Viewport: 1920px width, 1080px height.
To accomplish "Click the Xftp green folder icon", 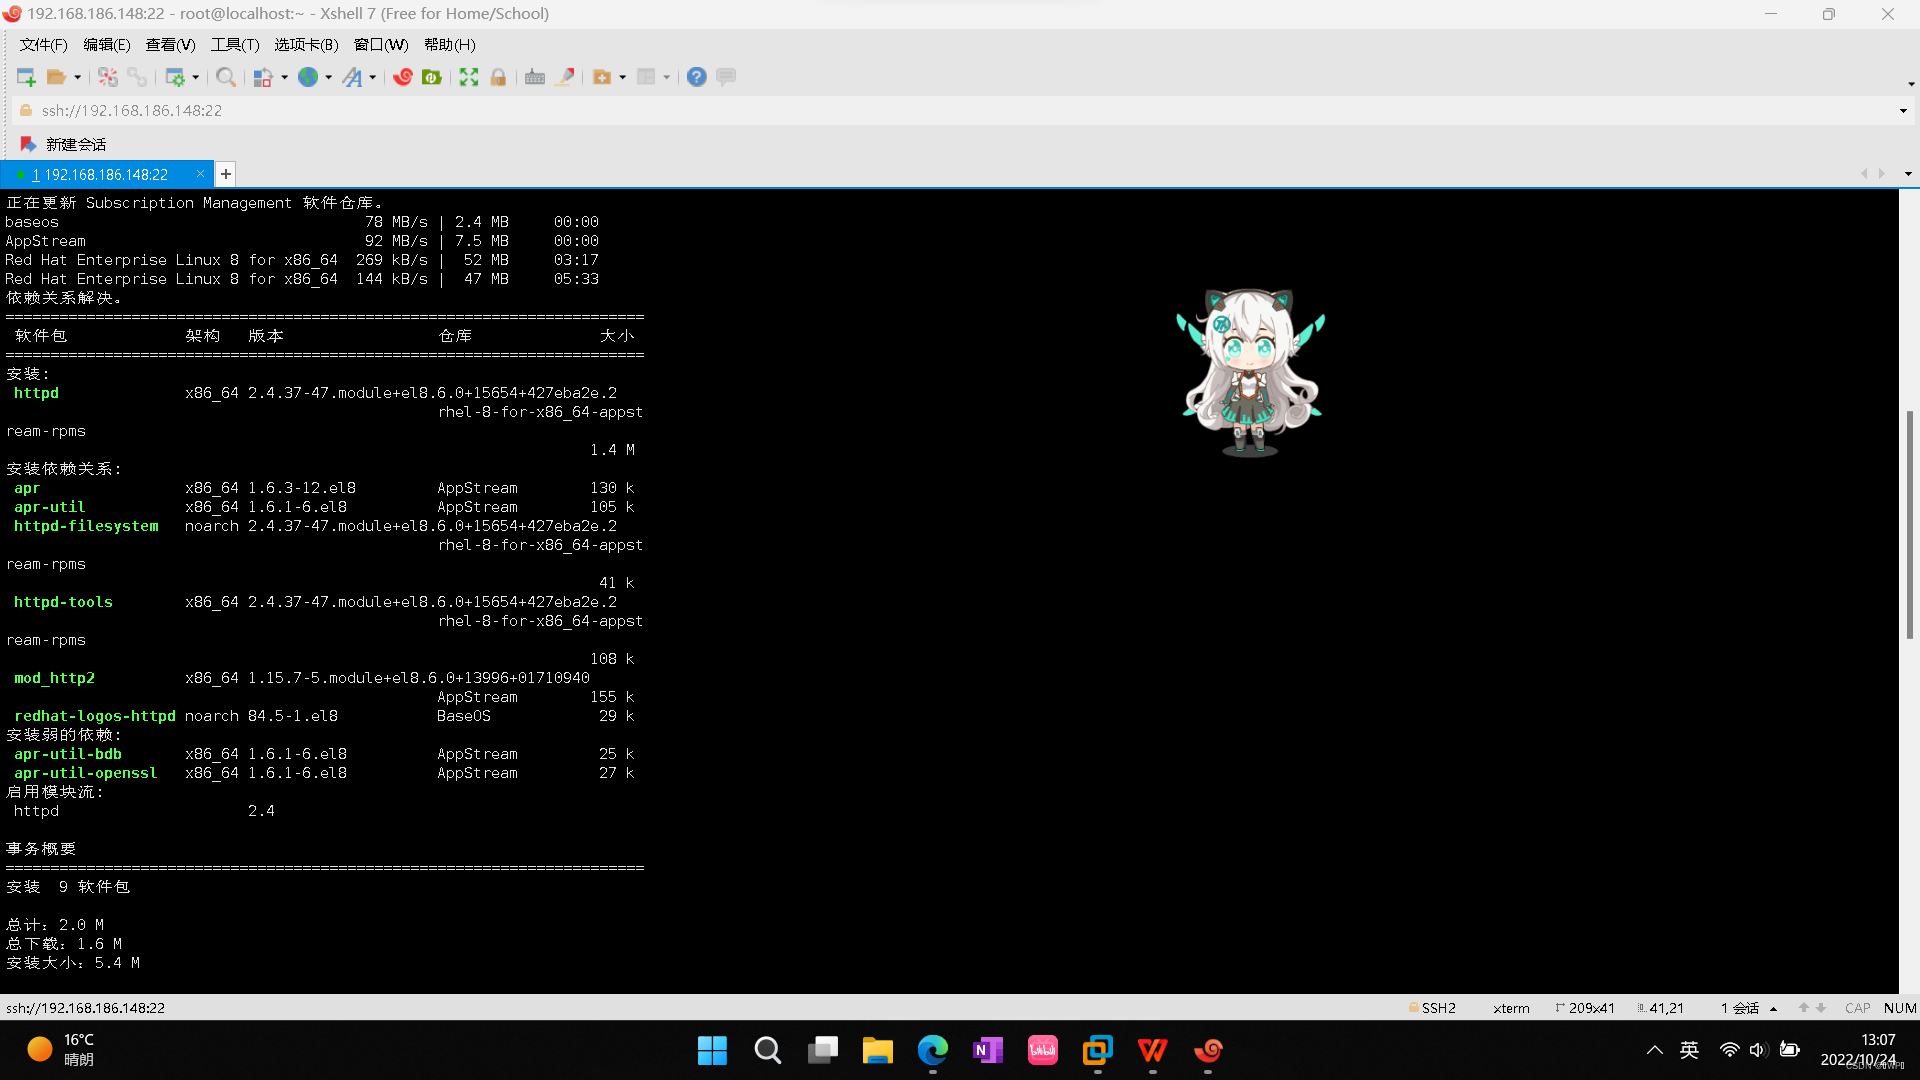I will (x=432, y=77).
